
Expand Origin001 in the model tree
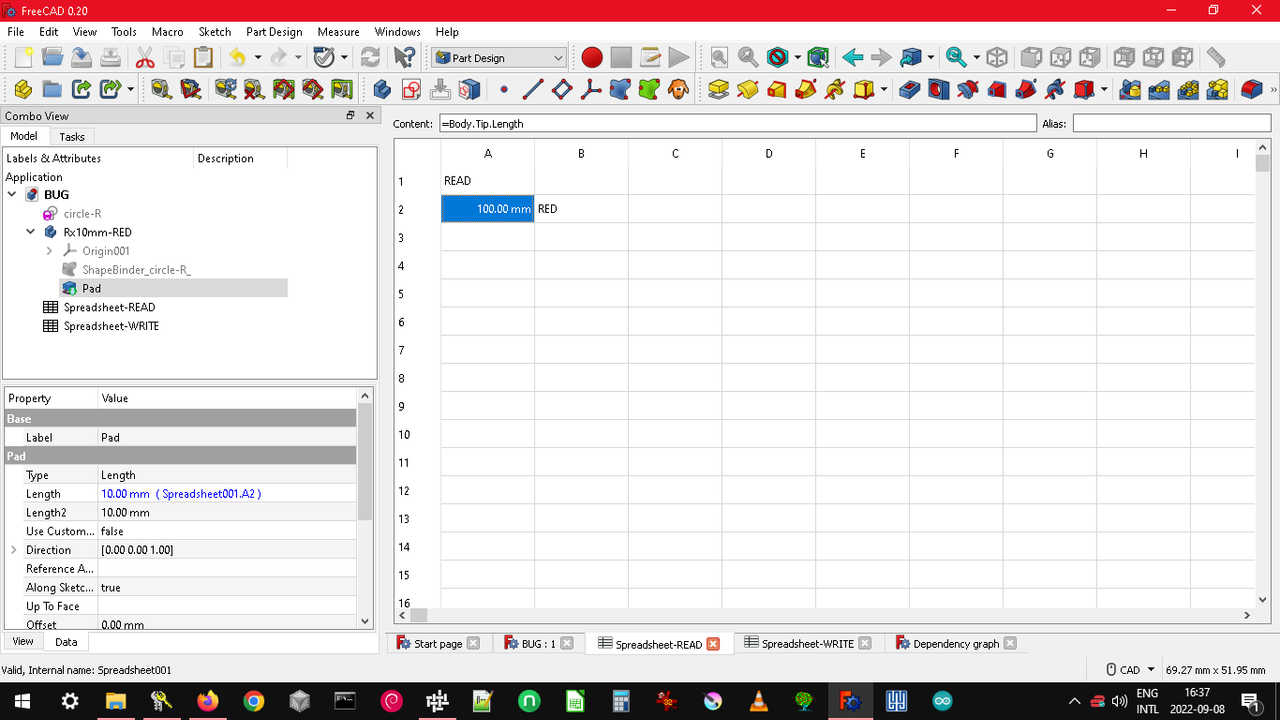coord(49,251)
